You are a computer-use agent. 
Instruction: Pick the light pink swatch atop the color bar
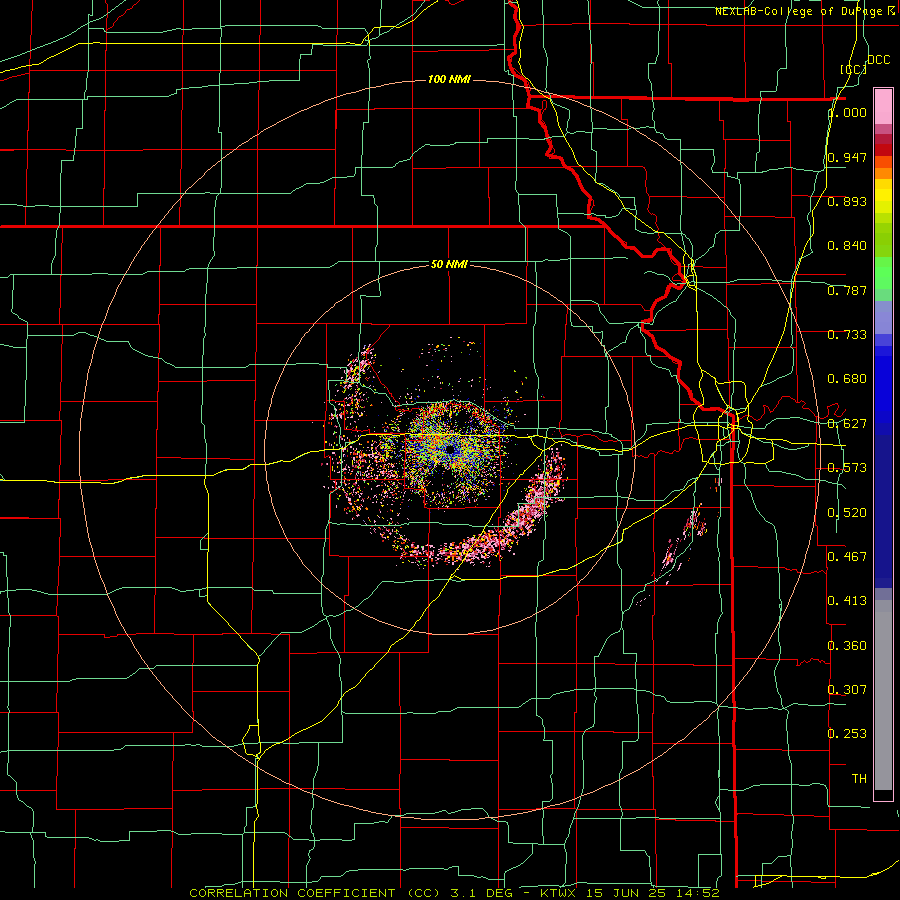883,106
